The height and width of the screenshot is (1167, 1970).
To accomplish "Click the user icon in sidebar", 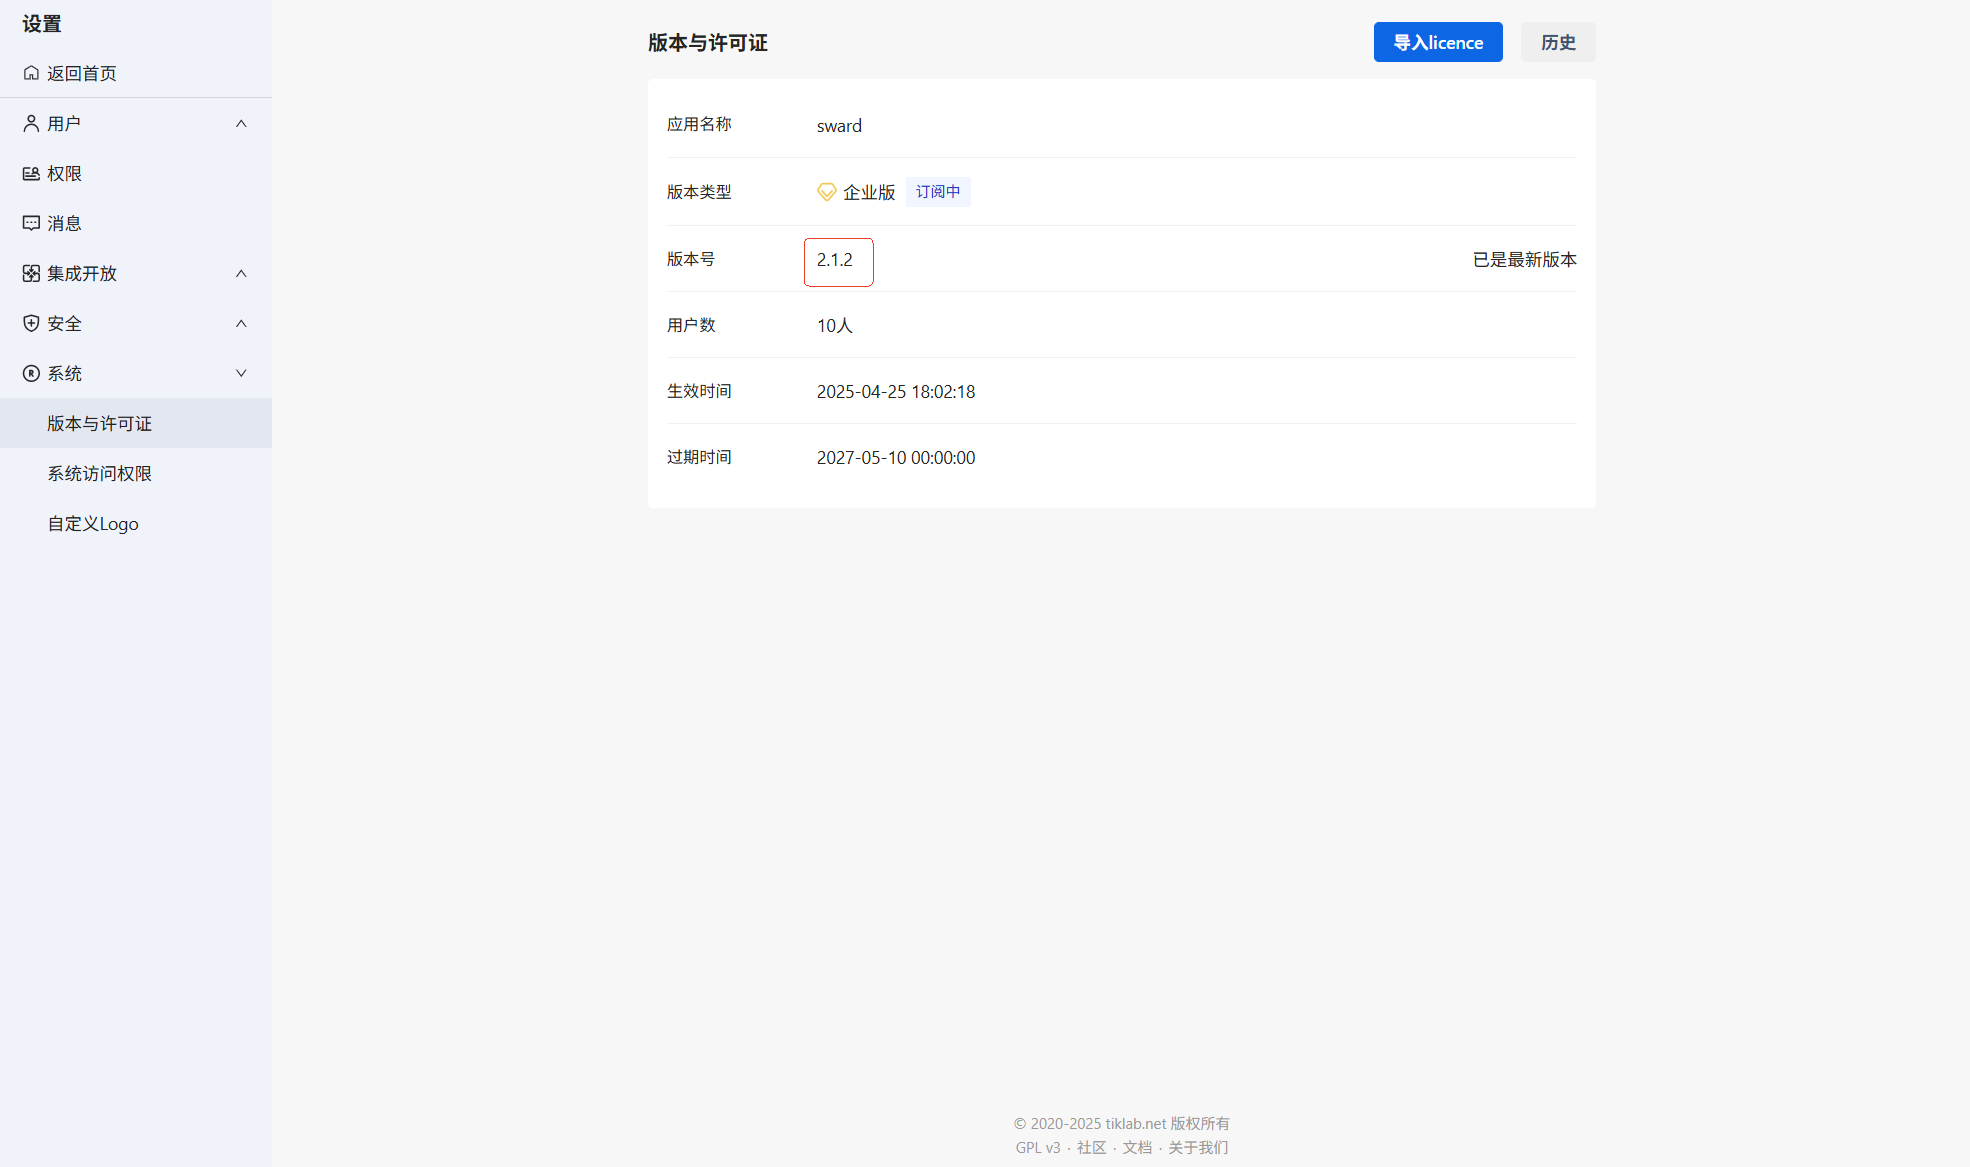I will click(31, 123).
